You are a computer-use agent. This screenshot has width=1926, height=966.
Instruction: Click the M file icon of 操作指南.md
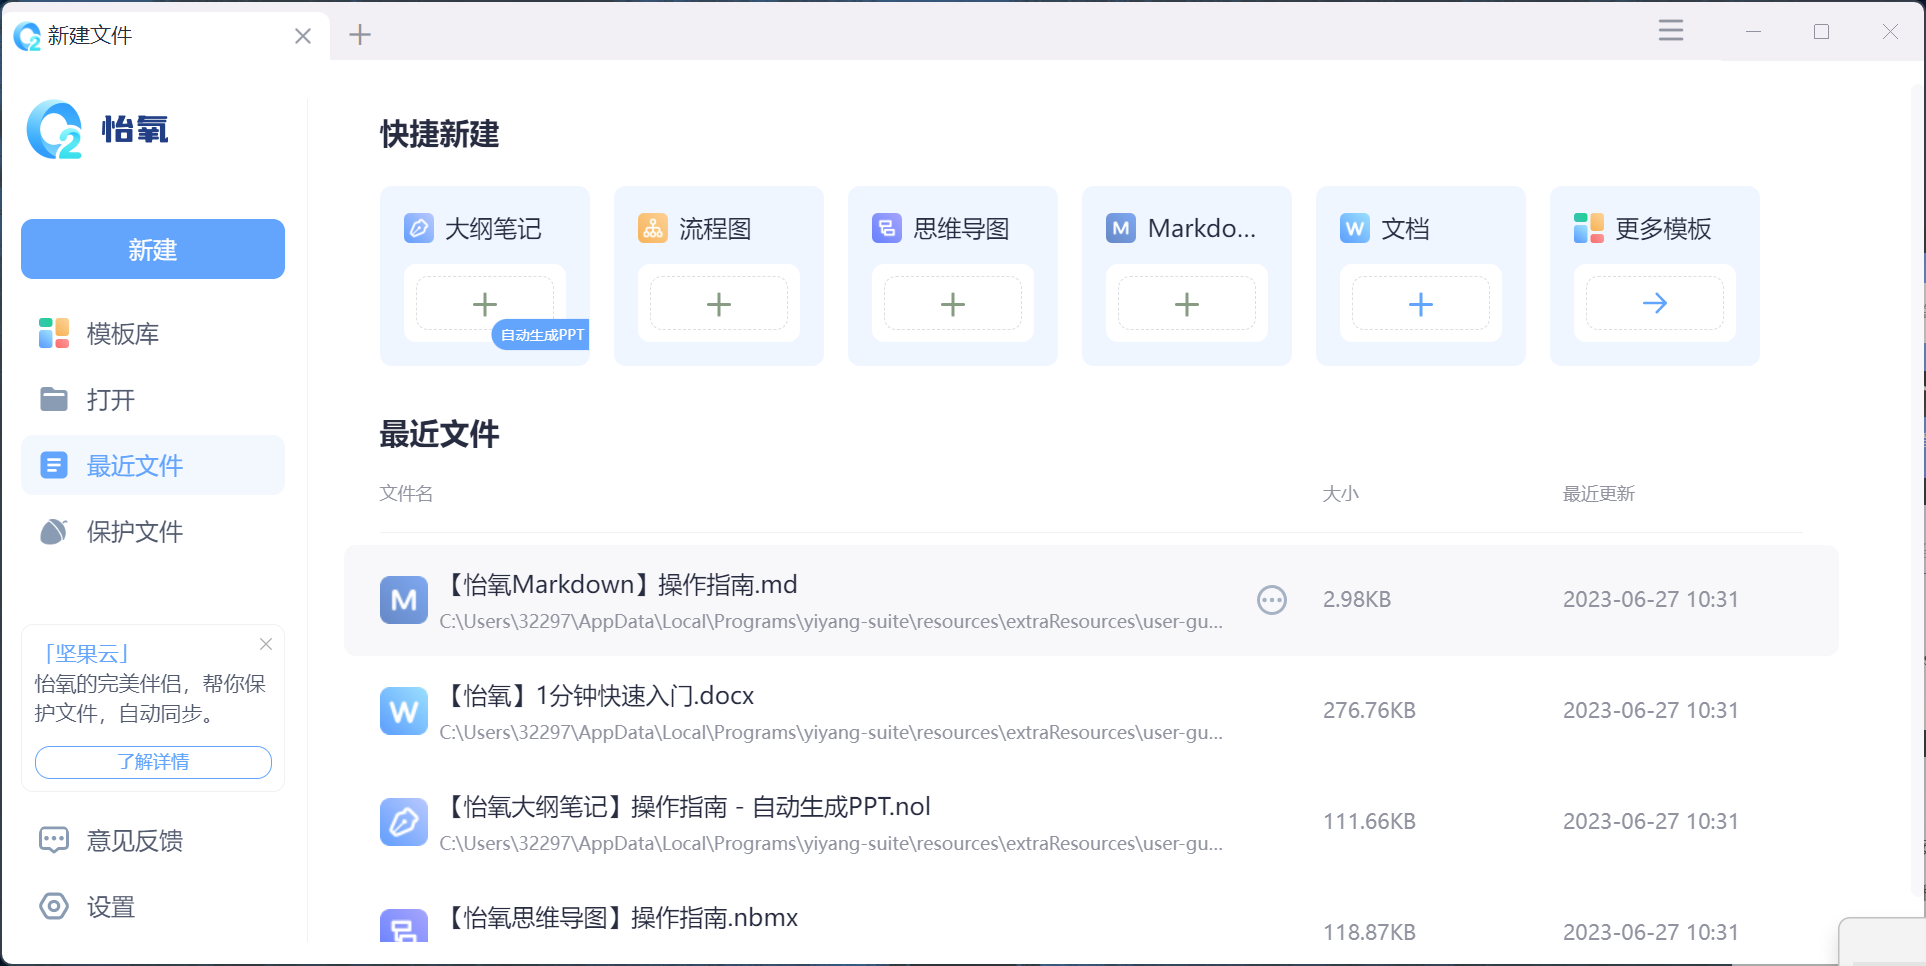click(404, 600)
